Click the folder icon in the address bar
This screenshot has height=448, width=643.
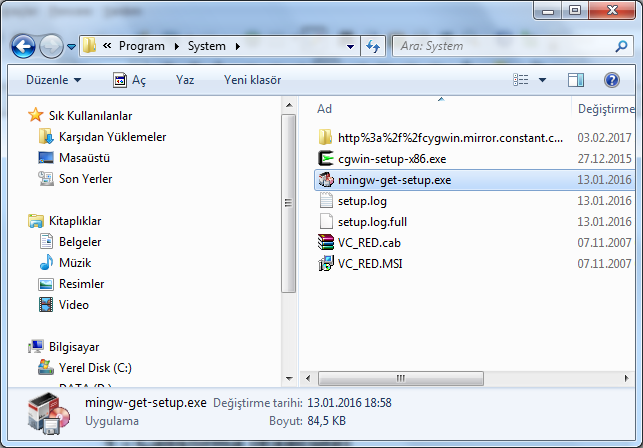(x=89, y=46)
